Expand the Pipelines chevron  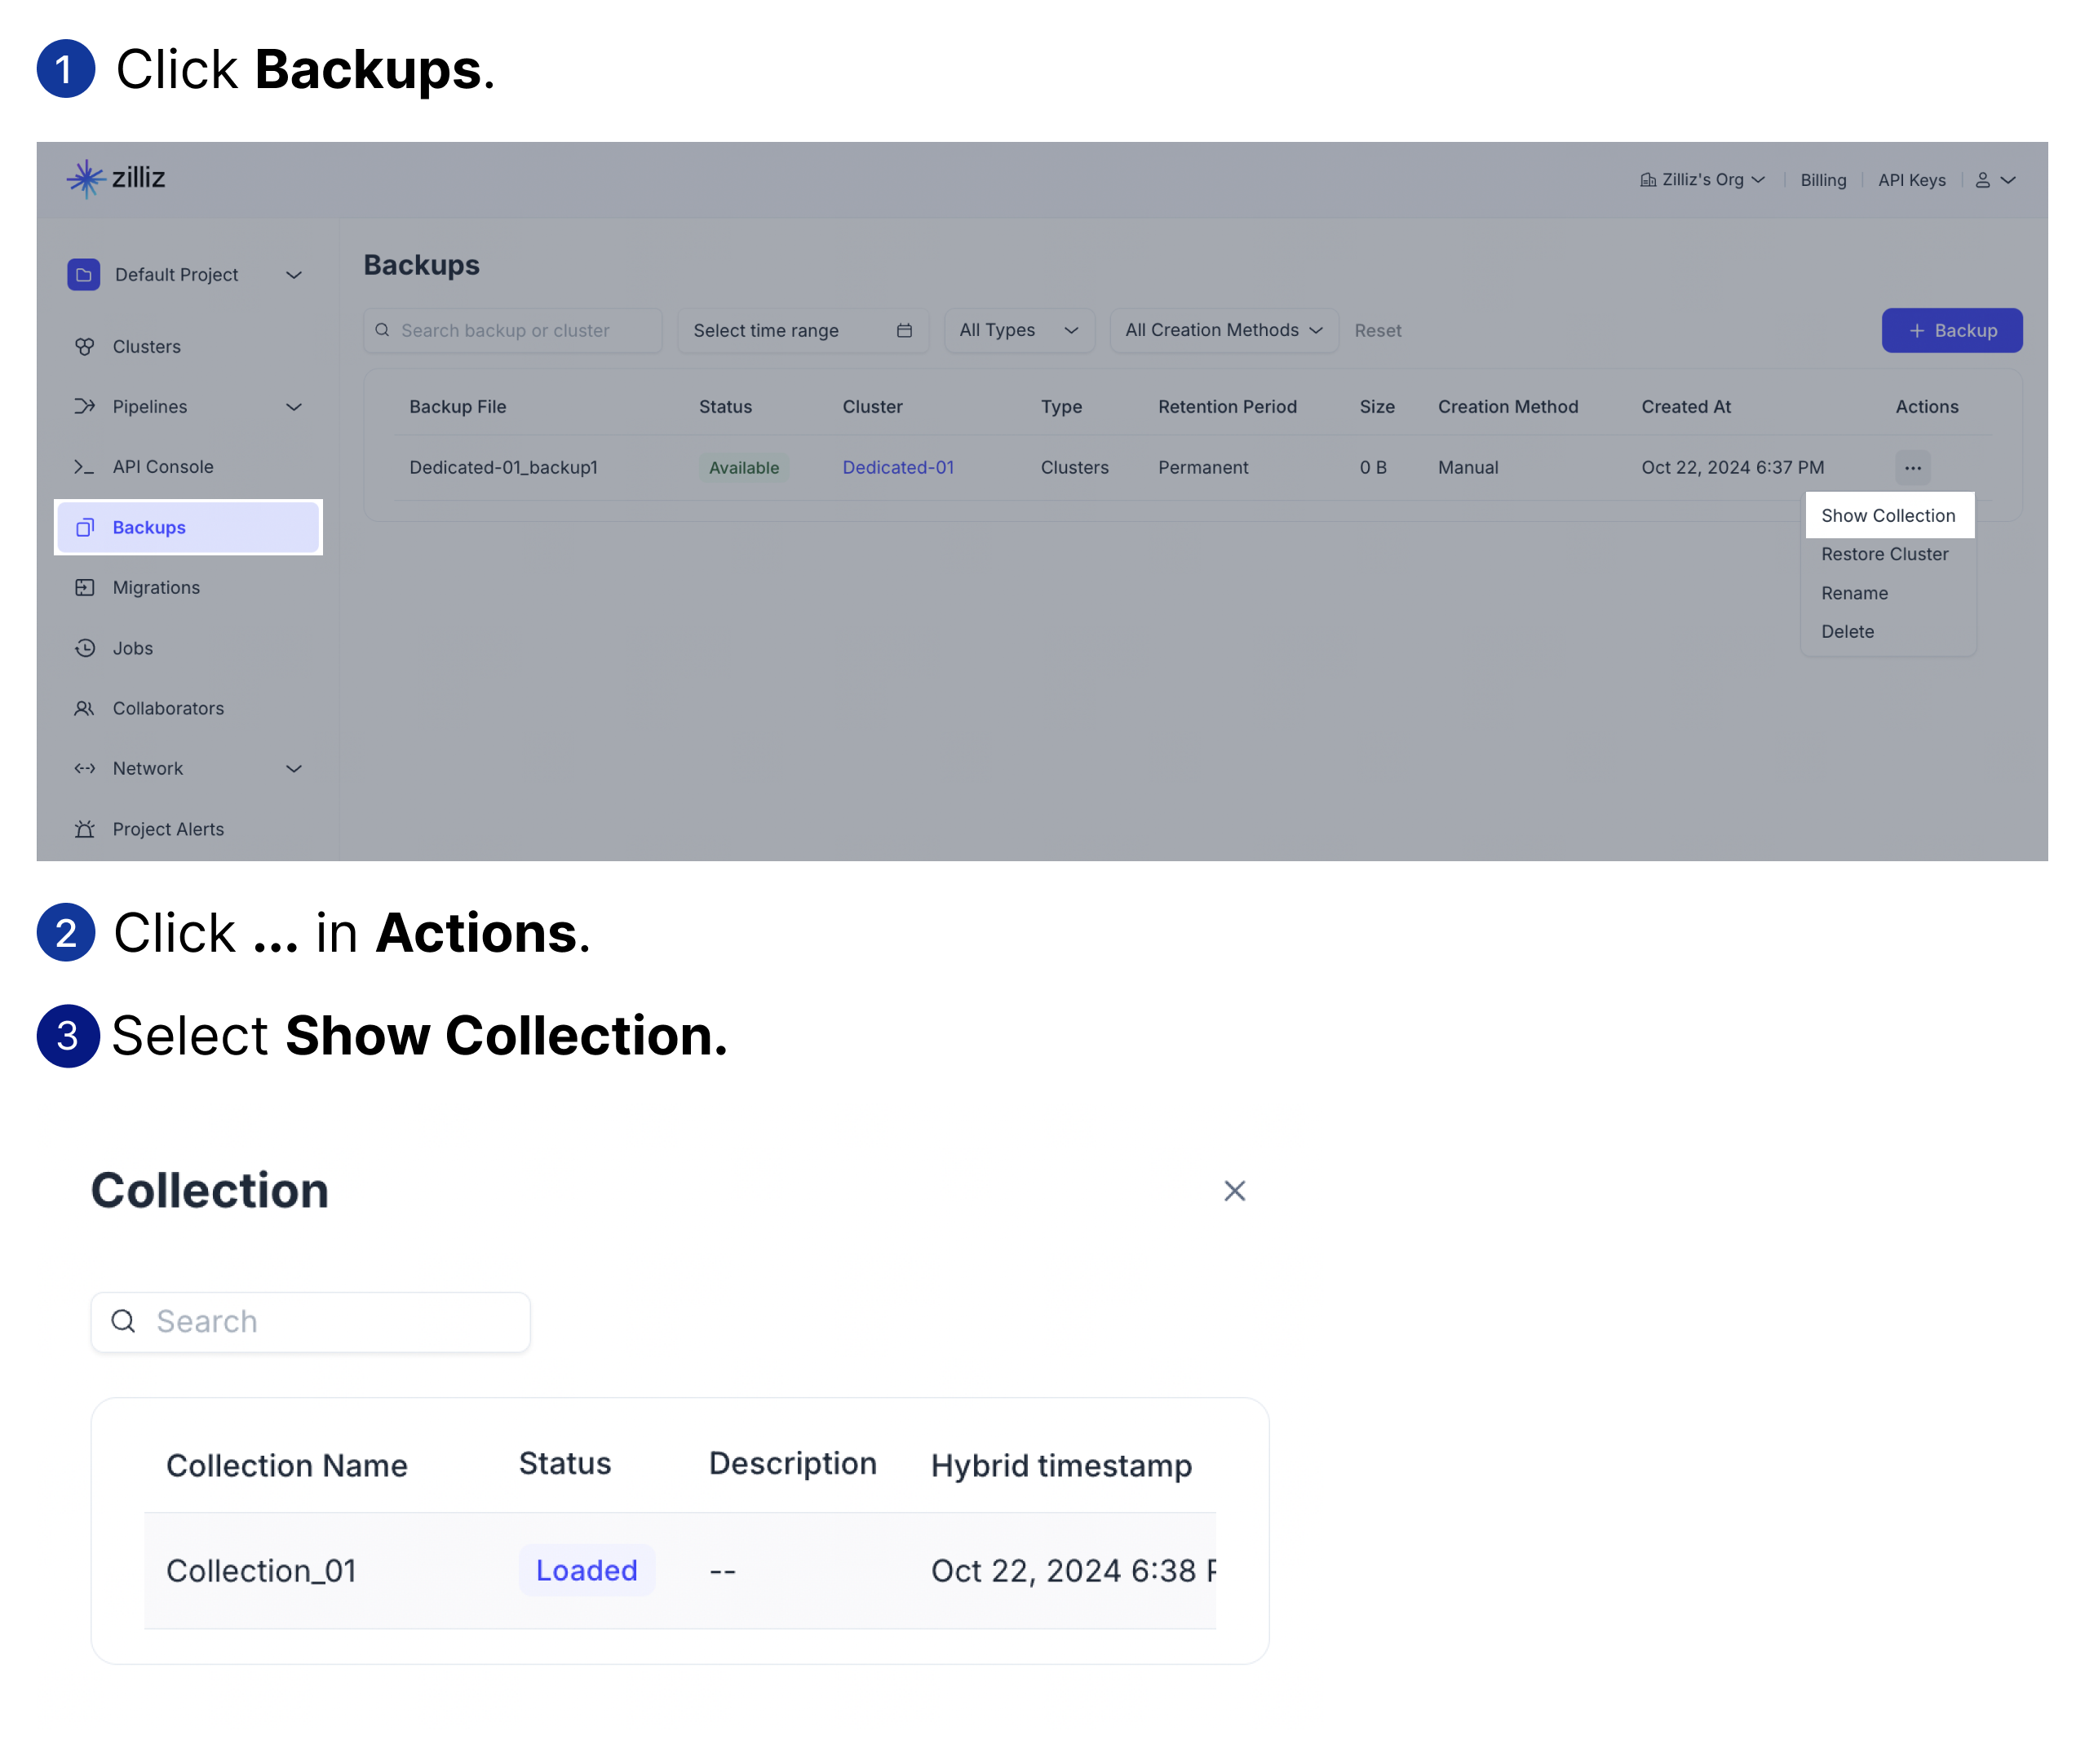294,407
